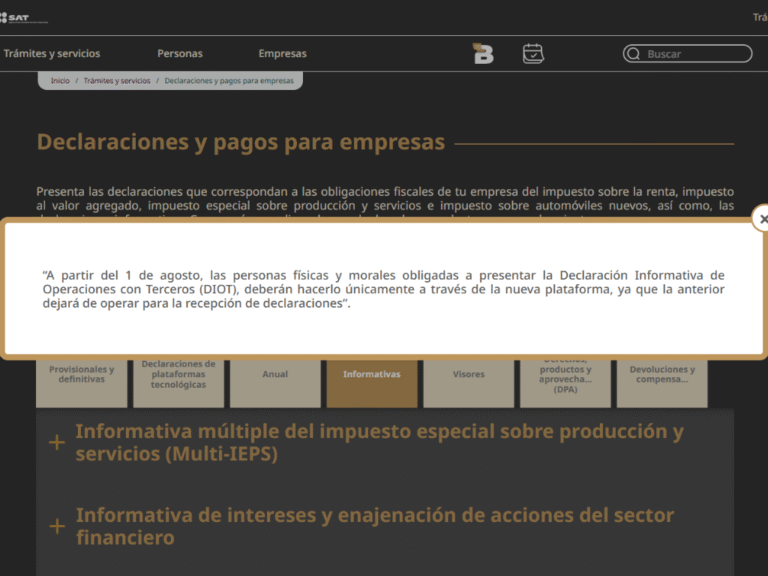
Task: Click the SAT logo in header
Action: point(24,18)
